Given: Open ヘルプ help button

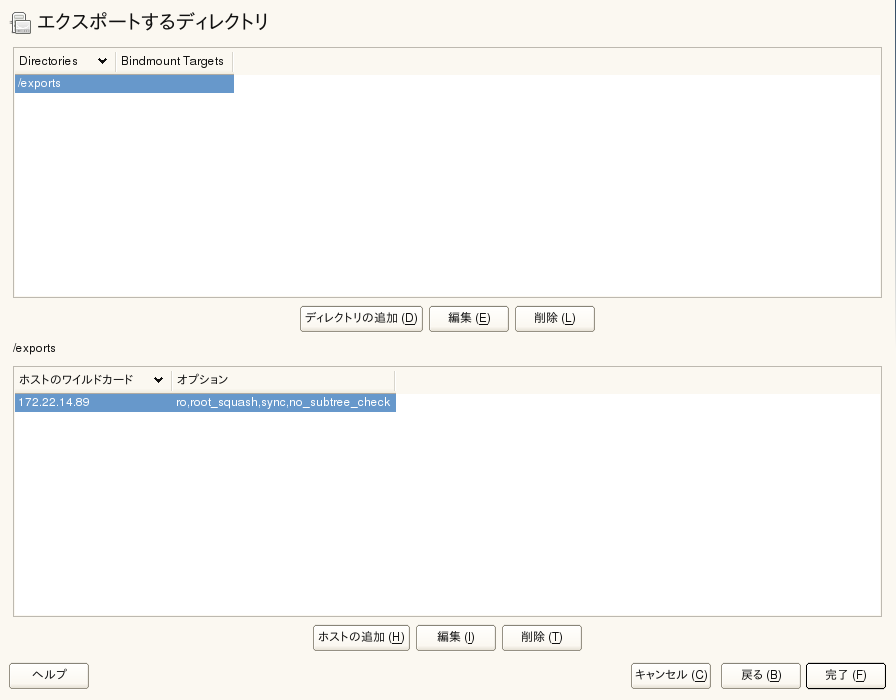Looking at the screenshot, I should click(x=49, y=675).
